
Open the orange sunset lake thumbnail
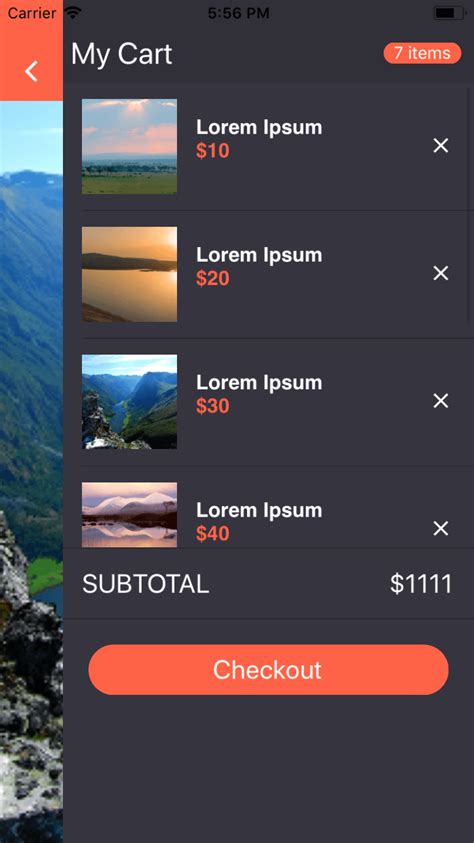point(130,274)
